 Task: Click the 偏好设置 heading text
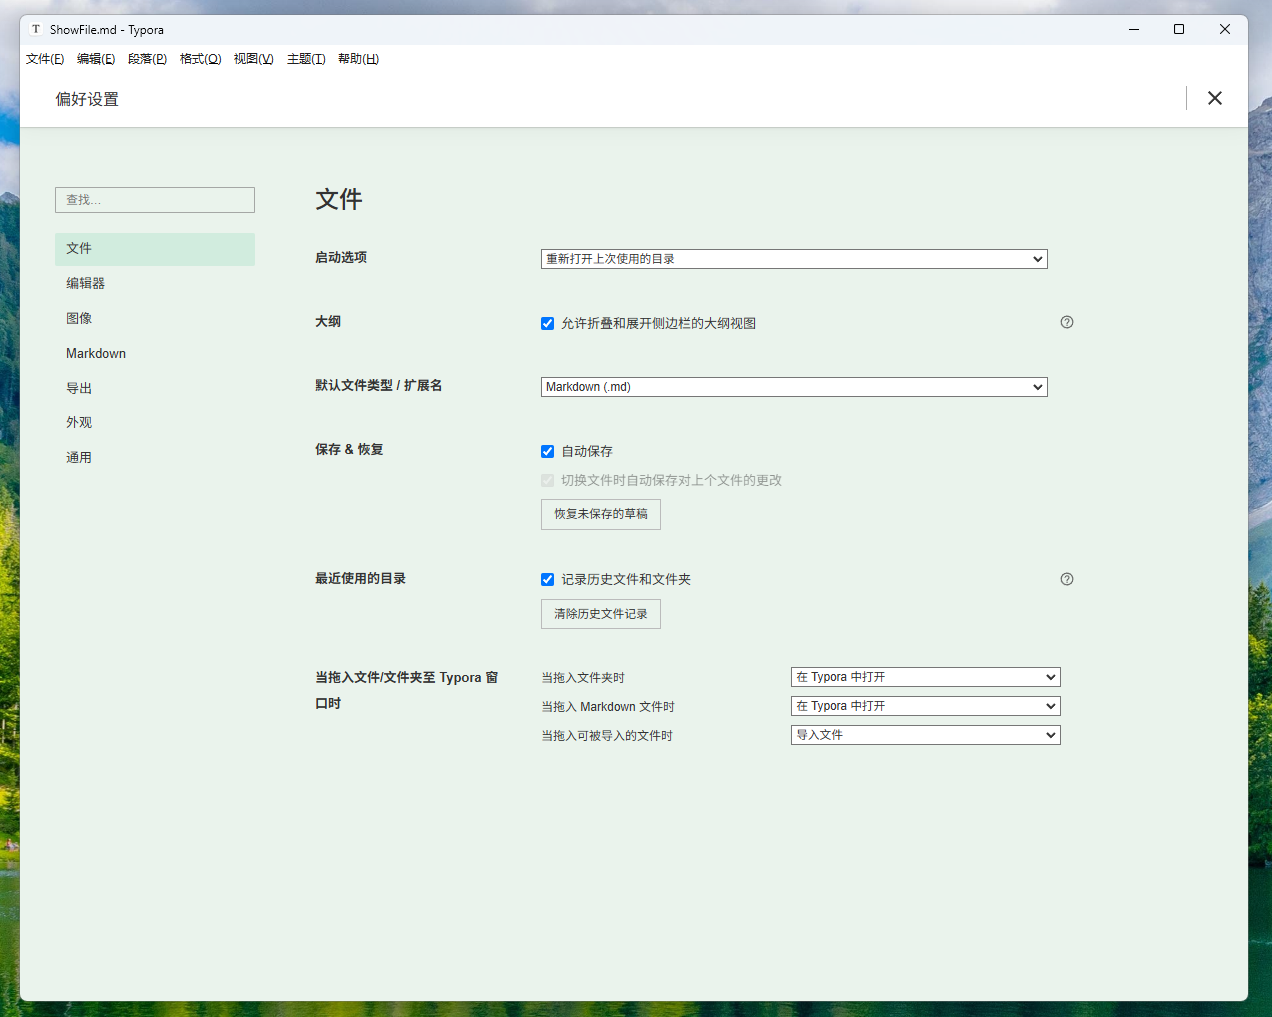pyautogui.click(x=87, y=99)
